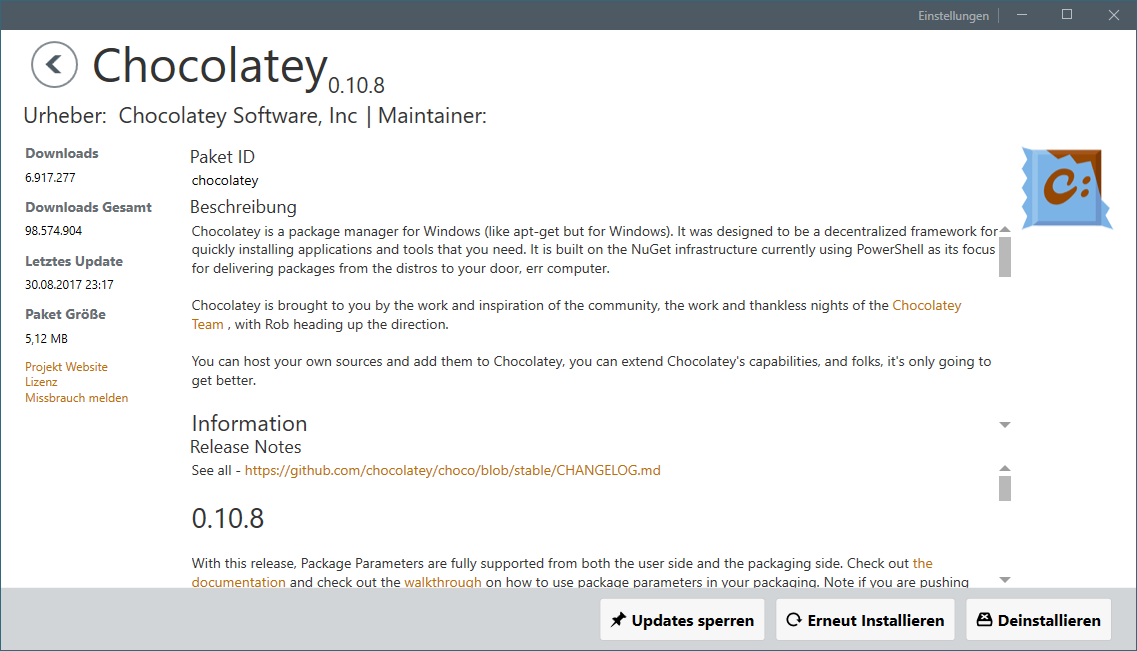This screenshot has width=1137, height=651.
Task: Click the downloads count 6.917.277
Action: pyautogui.click(x=50, y=178)
